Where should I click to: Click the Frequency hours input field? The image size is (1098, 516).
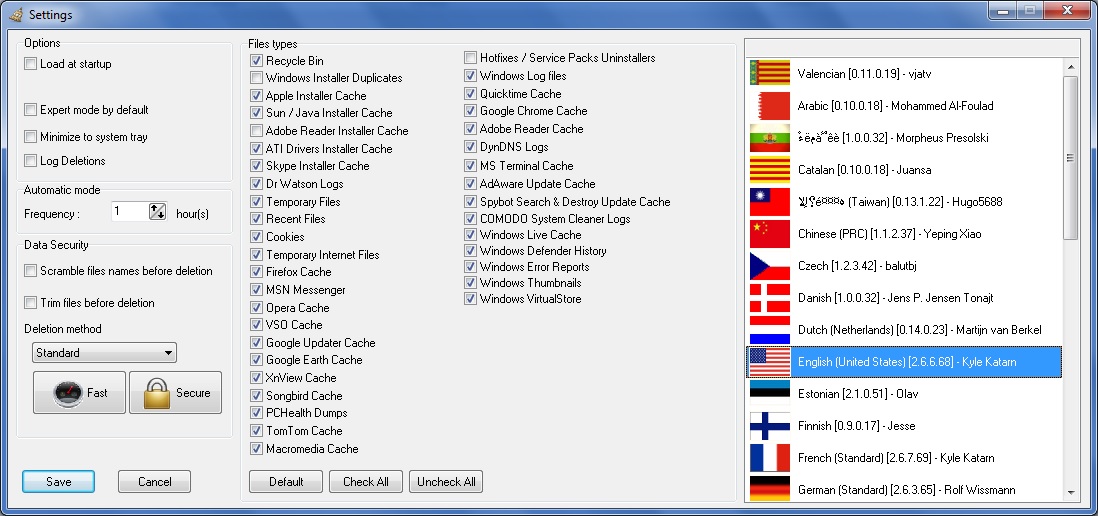(x=130, y=211)
